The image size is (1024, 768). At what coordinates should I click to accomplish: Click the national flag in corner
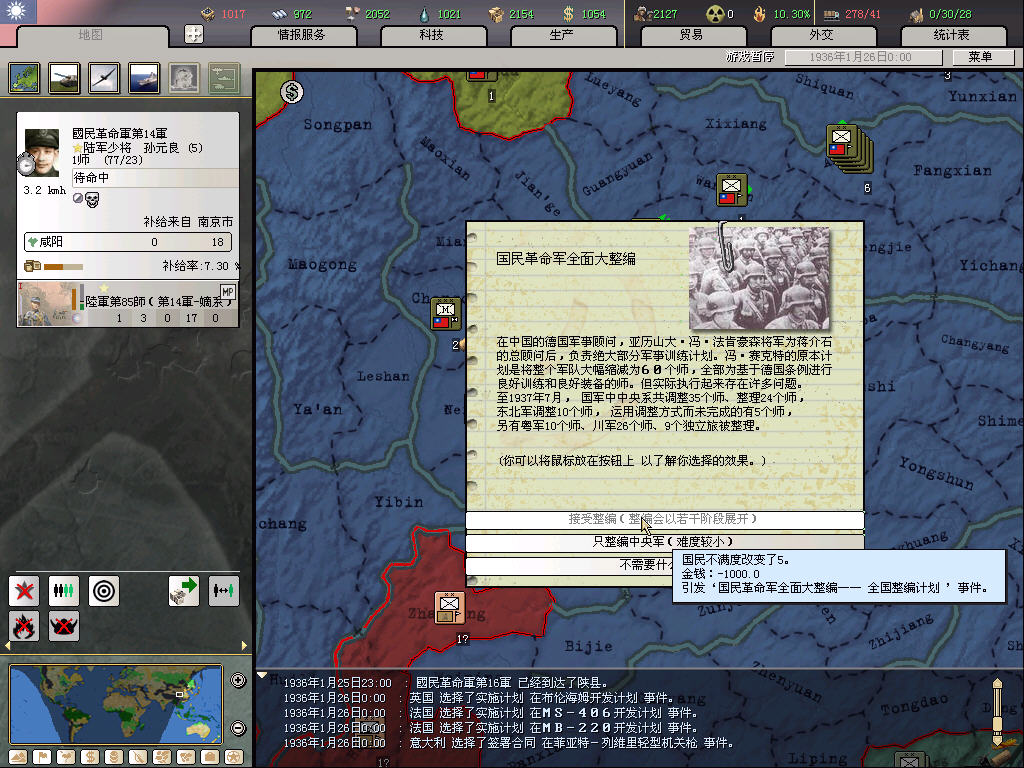pos(18,11)
